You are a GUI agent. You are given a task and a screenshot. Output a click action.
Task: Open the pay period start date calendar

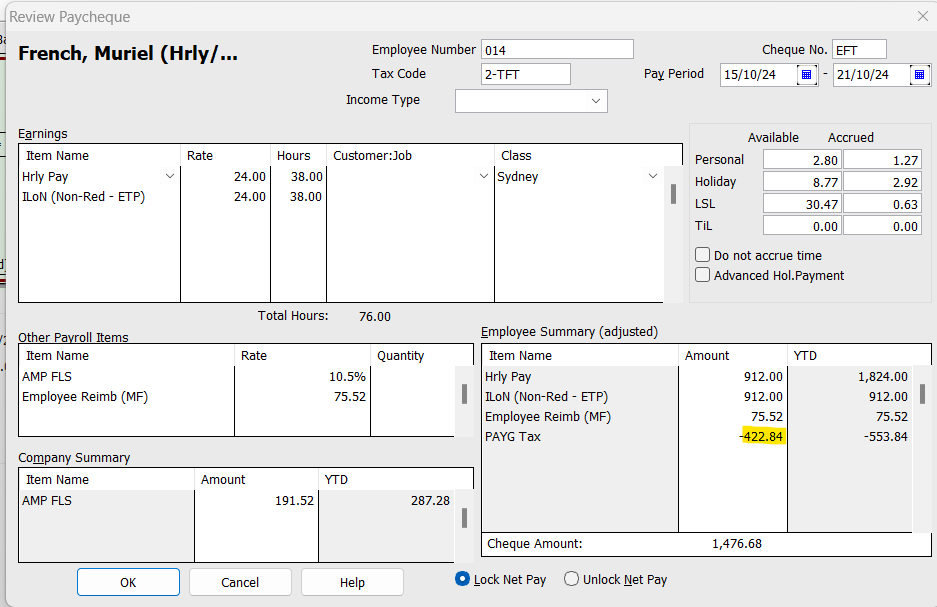tap(806, 75)
